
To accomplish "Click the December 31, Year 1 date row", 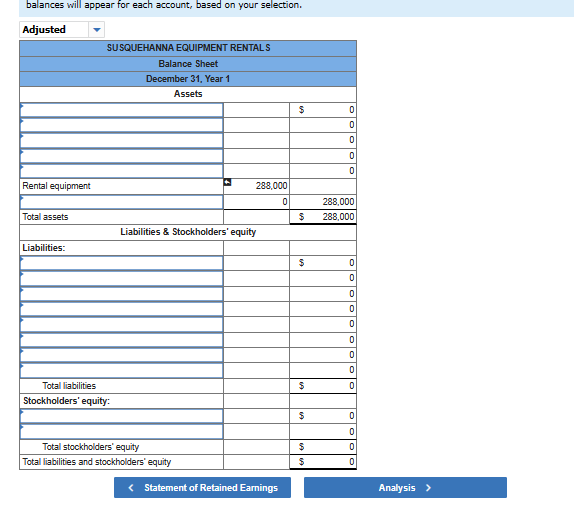I will coord(188,79).
